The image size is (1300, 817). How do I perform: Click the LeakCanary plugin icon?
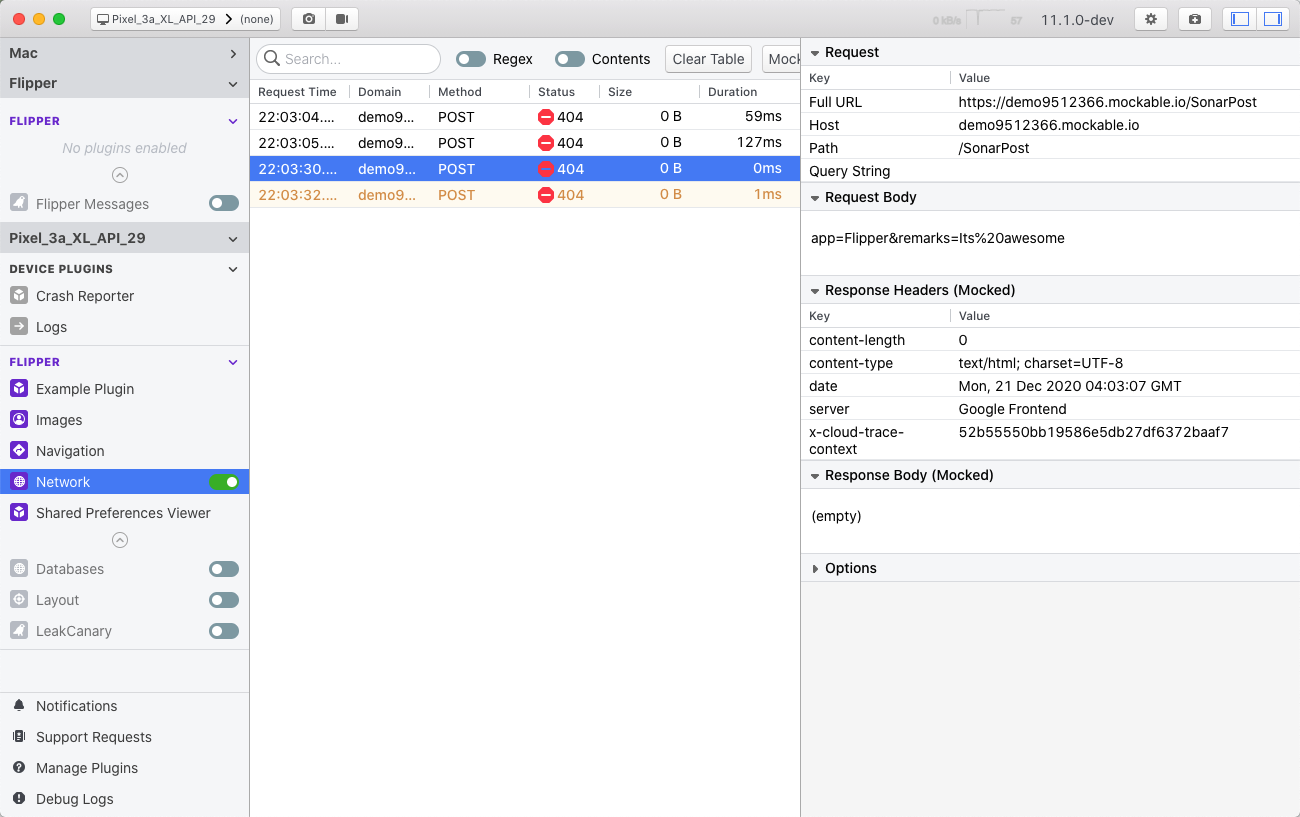tap(18, 631)
